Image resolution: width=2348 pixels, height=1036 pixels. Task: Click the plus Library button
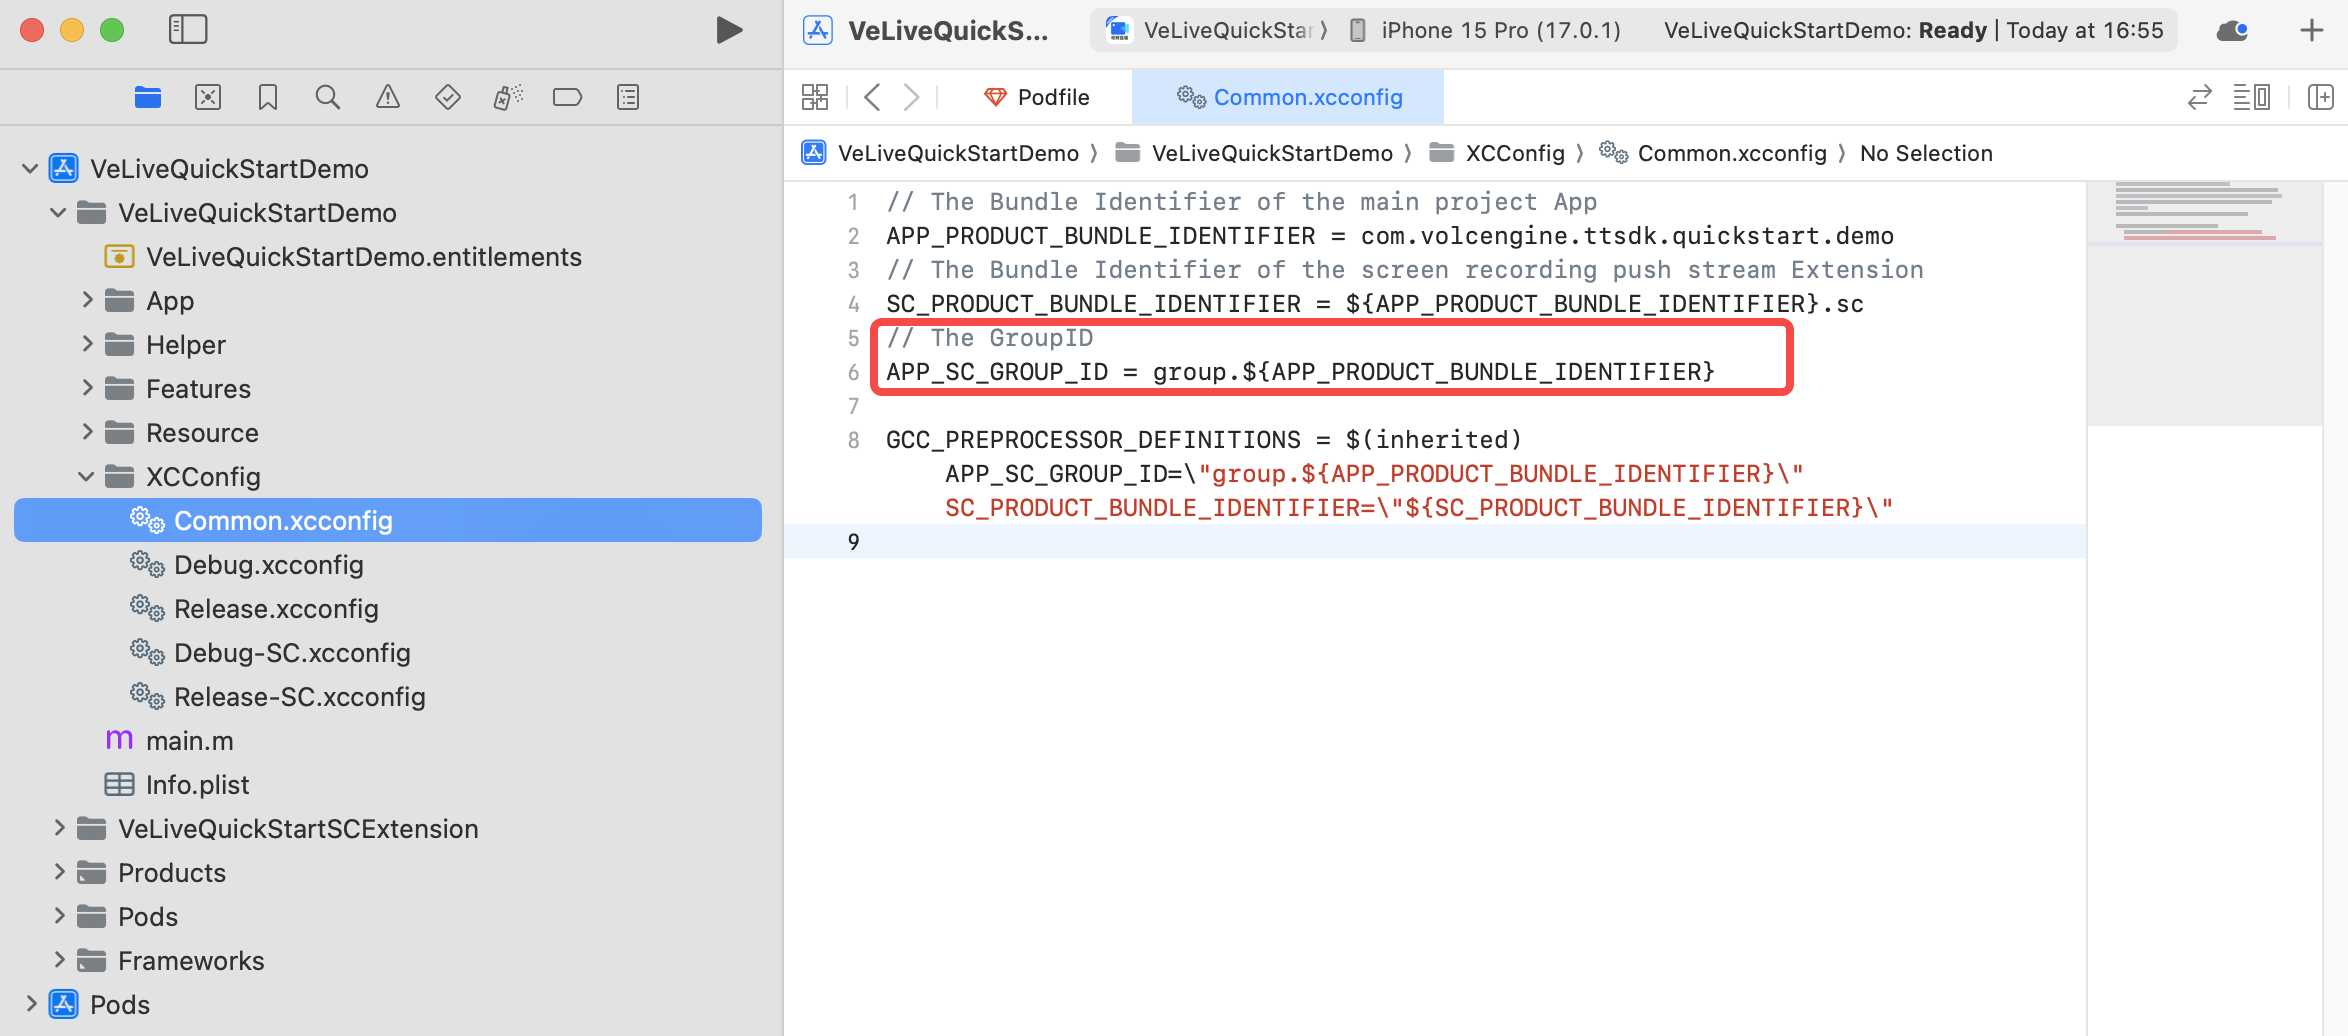(x=2311, y=30)
